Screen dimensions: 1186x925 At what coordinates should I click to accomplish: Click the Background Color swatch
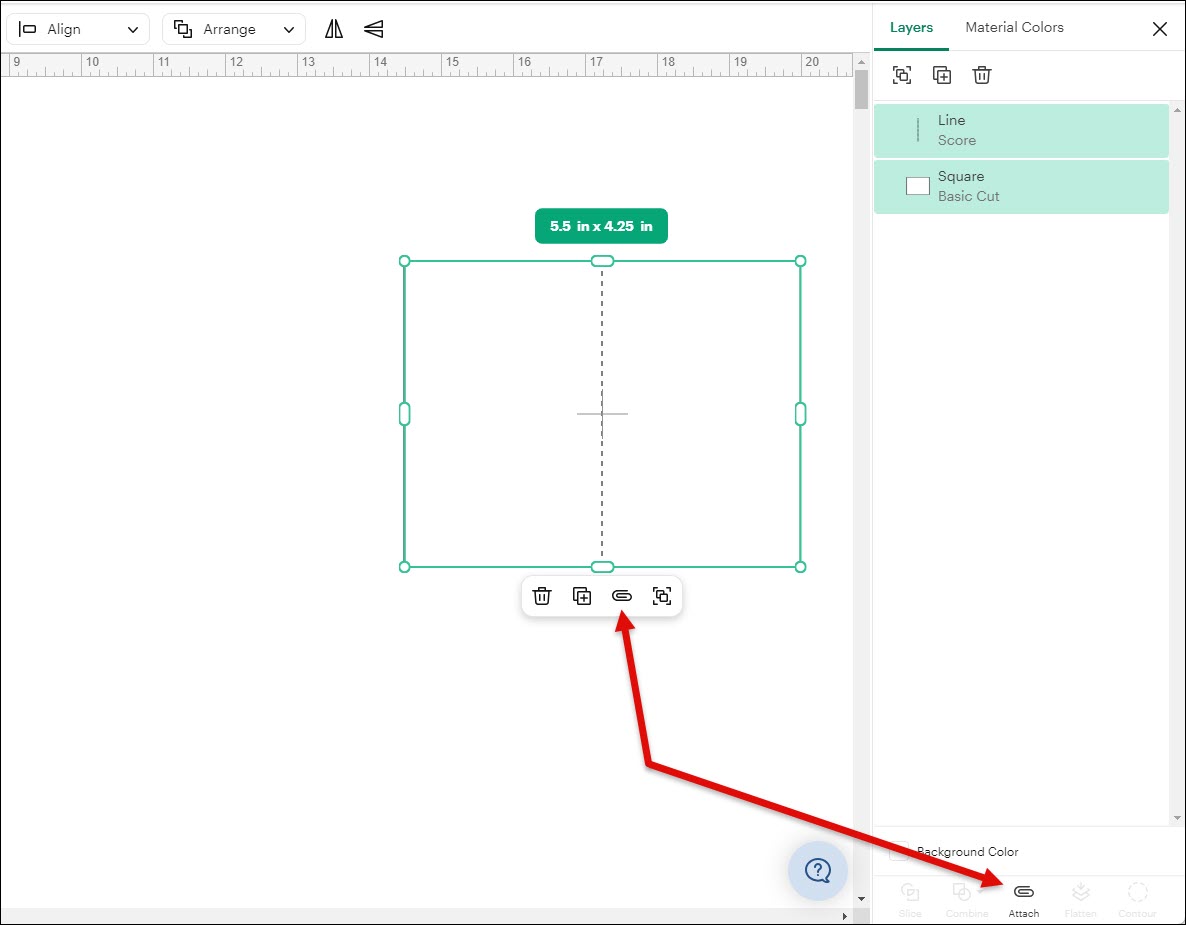coord(899,852)
